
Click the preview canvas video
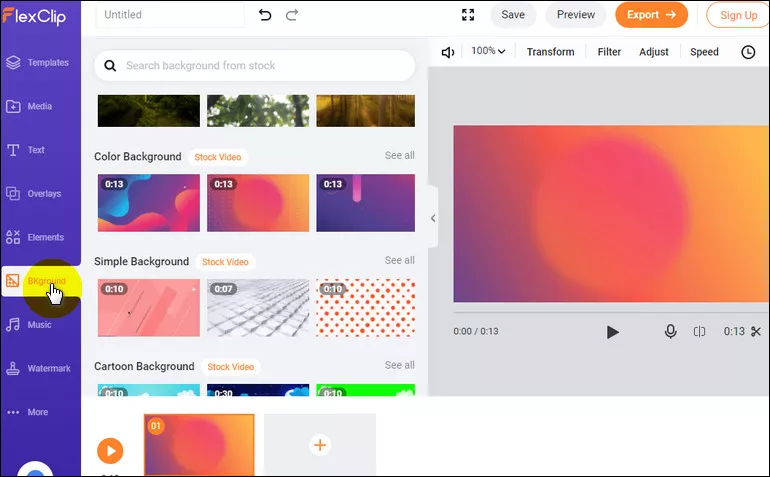coord(611,214)
